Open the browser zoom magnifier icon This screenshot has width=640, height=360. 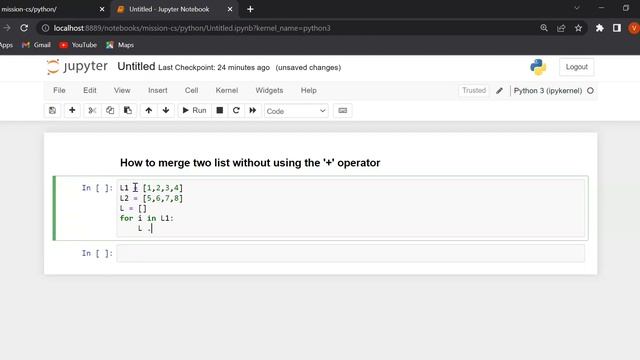click(x=544, y=28)
